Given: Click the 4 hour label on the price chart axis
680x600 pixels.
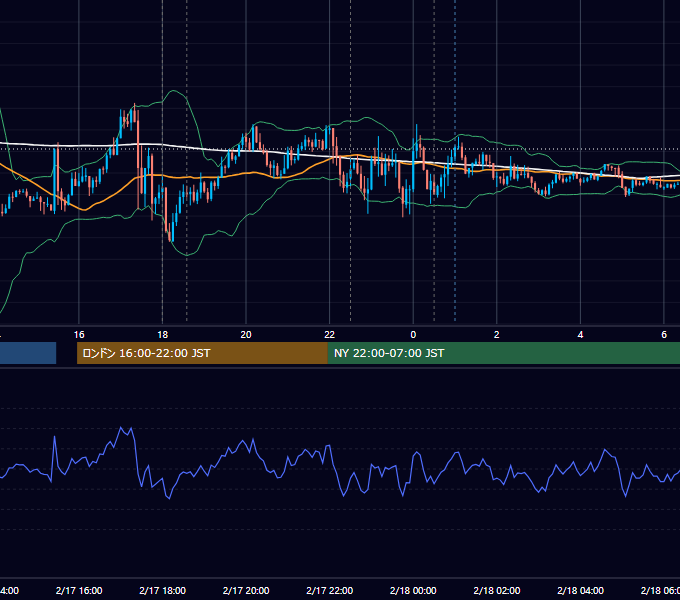Looking at the screenshot, I should 580,335.
